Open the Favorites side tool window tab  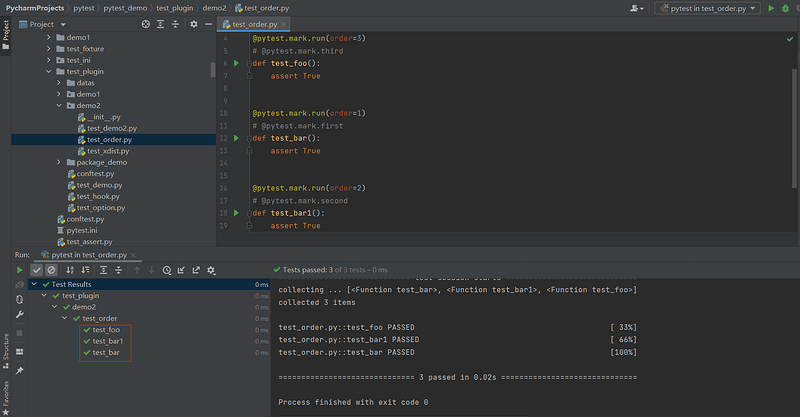pos(6,398)
